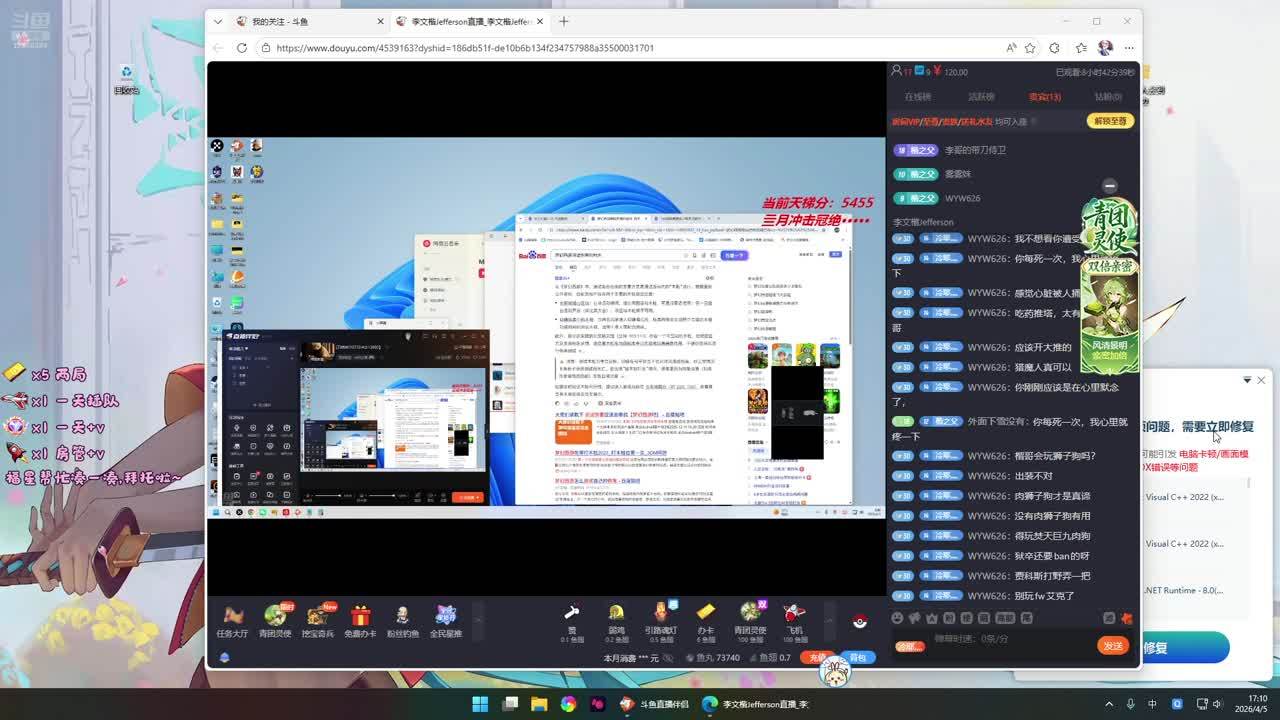Open the 挖宝奇兵 treasure event icon
Image resolution: width=1280 pixels, height=720 pixels.
coord(318,619)
